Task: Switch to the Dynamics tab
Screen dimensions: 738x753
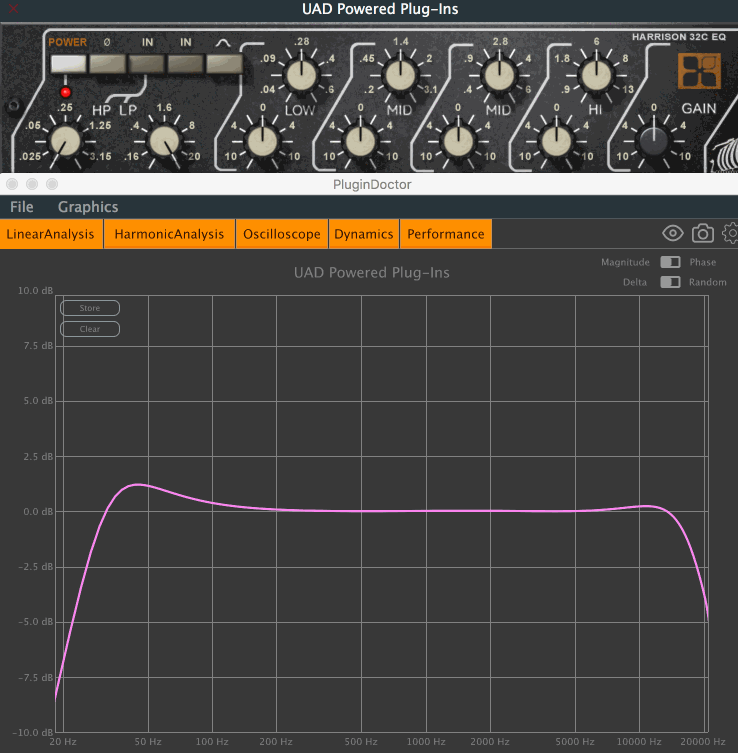Action: [x=363, y=234]
